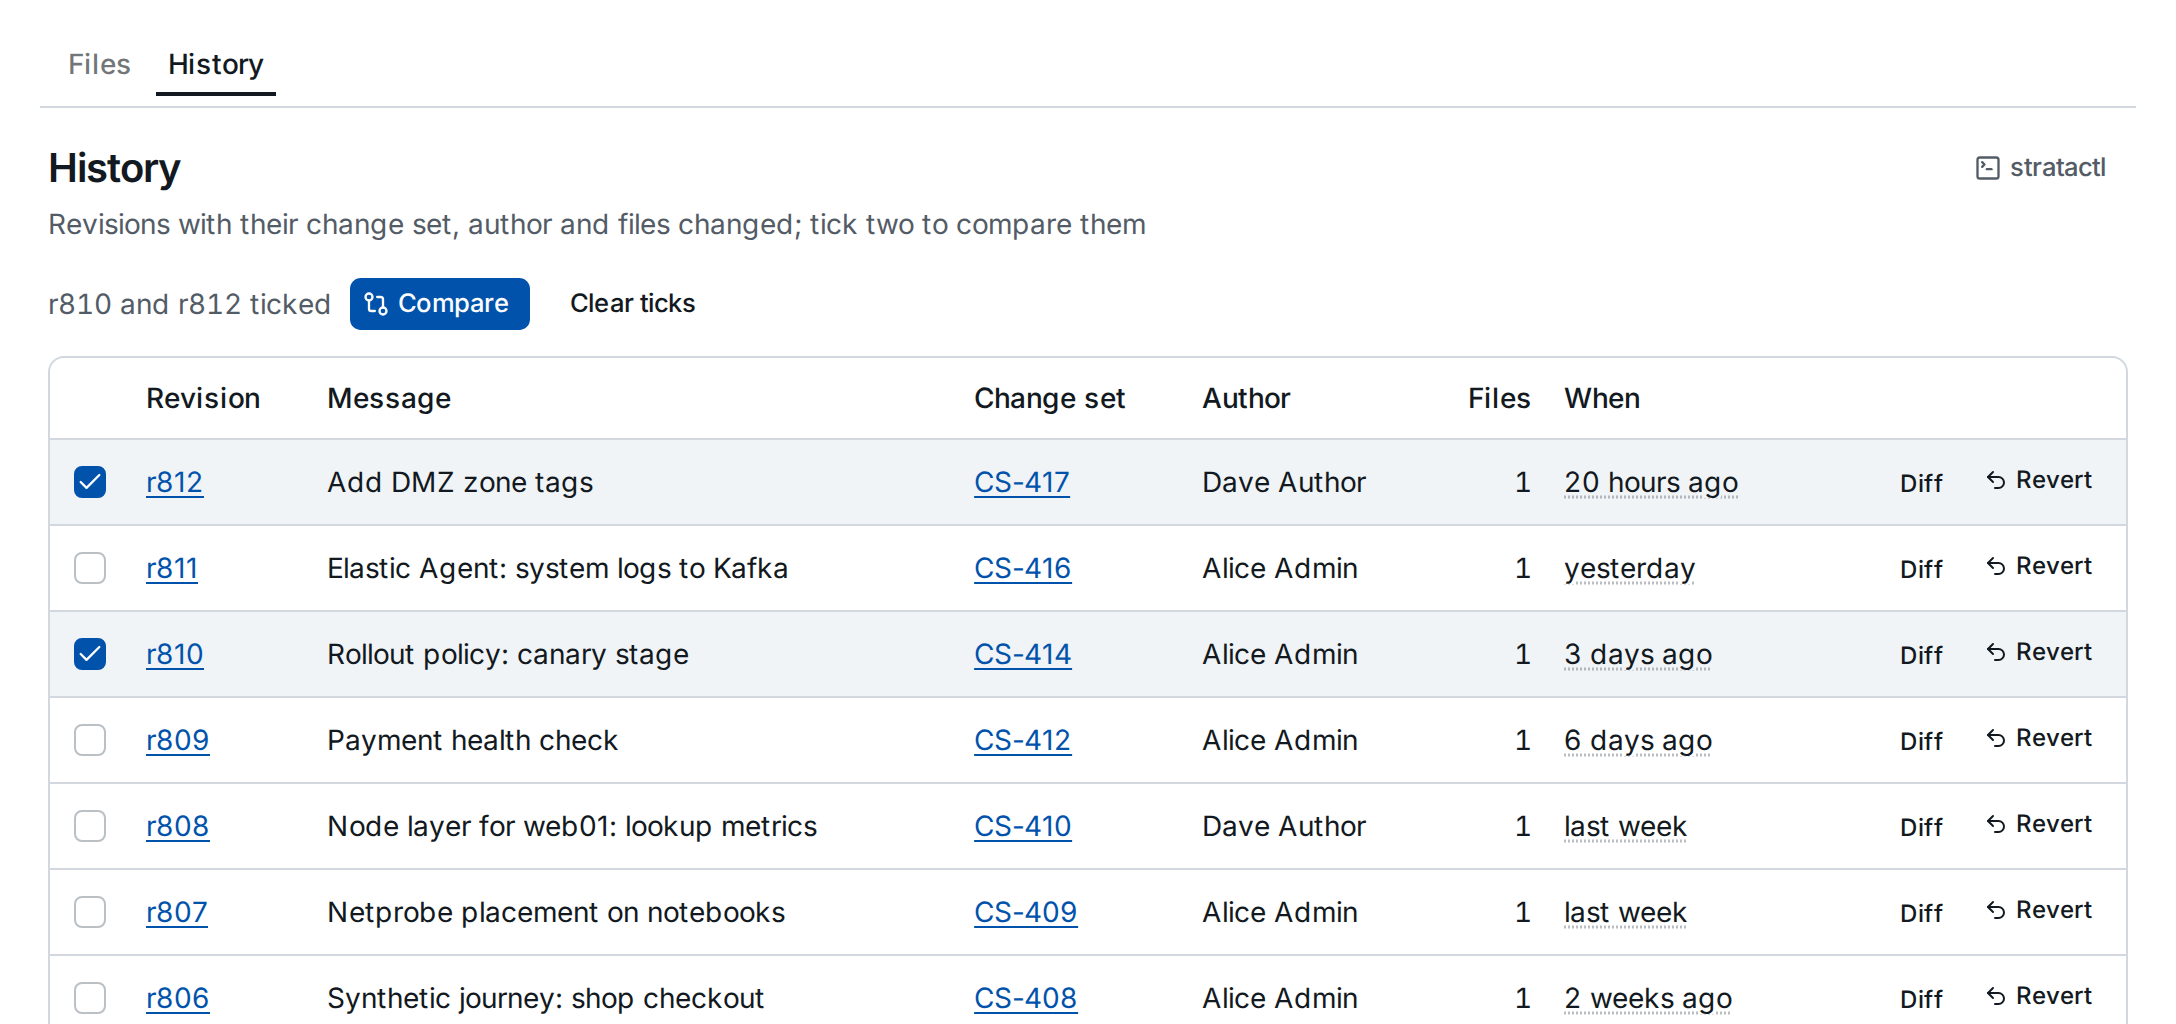The image size is (2176, 1024).
Task: Click 'Elastic Agent: system logs to Kafka' message
Action: tap(557, 568)
